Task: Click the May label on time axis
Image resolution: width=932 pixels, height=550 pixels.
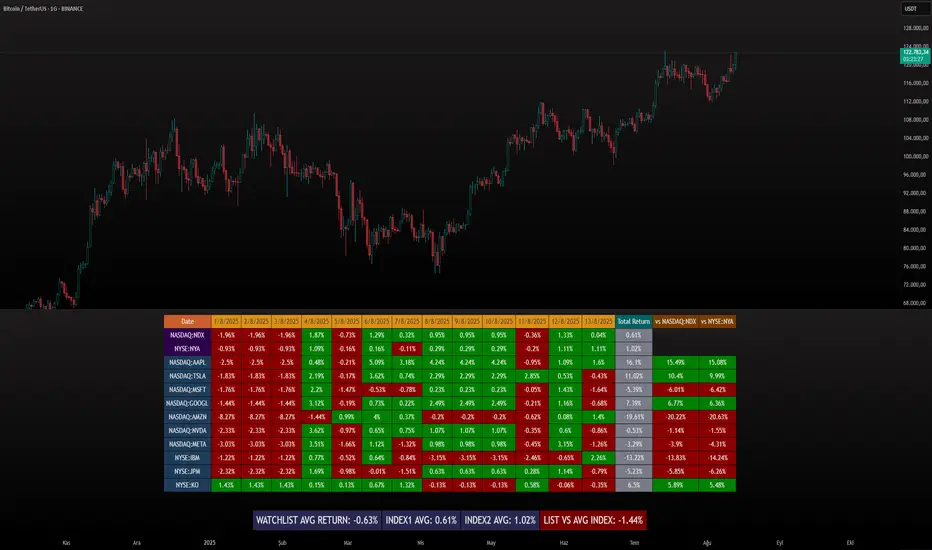Action: [x=491, y=543]
